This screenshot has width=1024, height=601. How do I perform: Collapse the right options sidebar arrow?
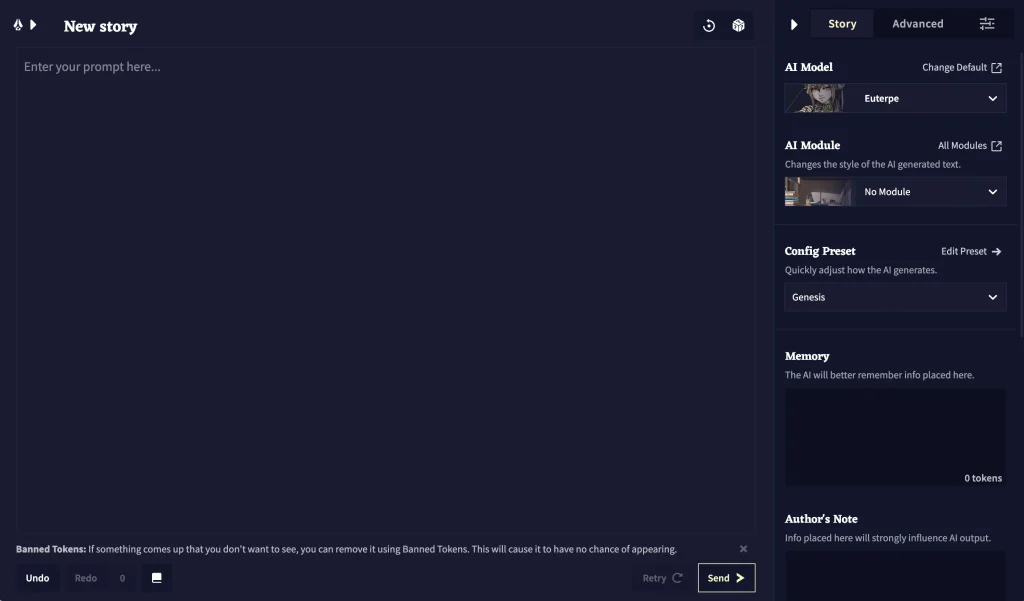[794, 24]
